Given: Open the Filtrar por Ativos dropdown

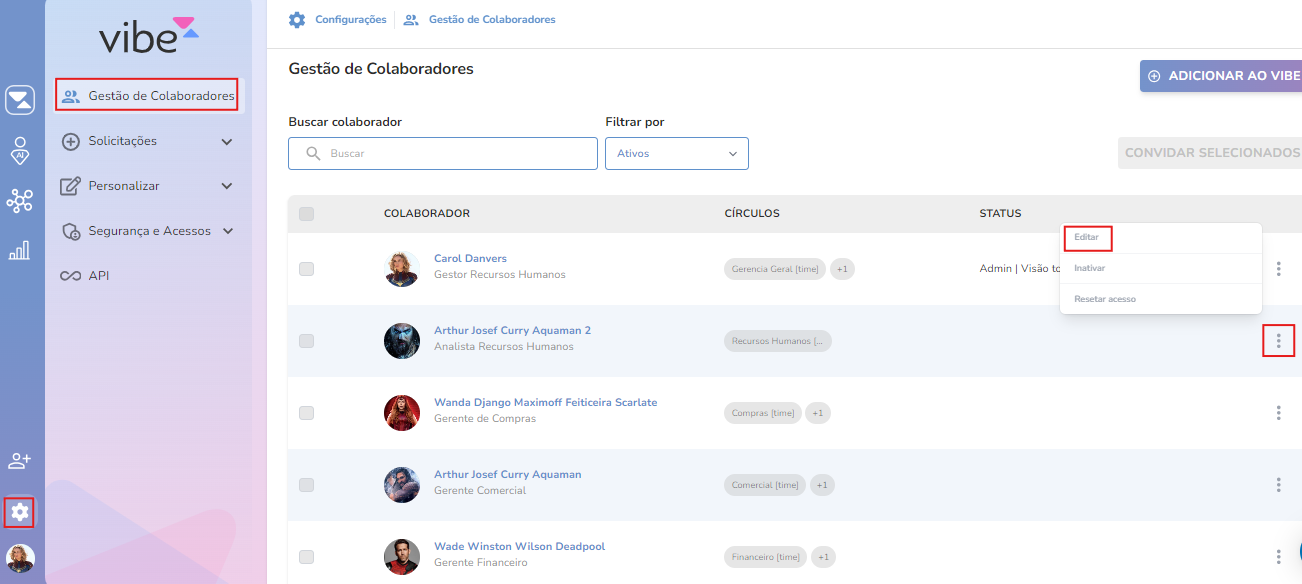Looking at the screenshot, I should pyautogui.click(x=677, y=154).
